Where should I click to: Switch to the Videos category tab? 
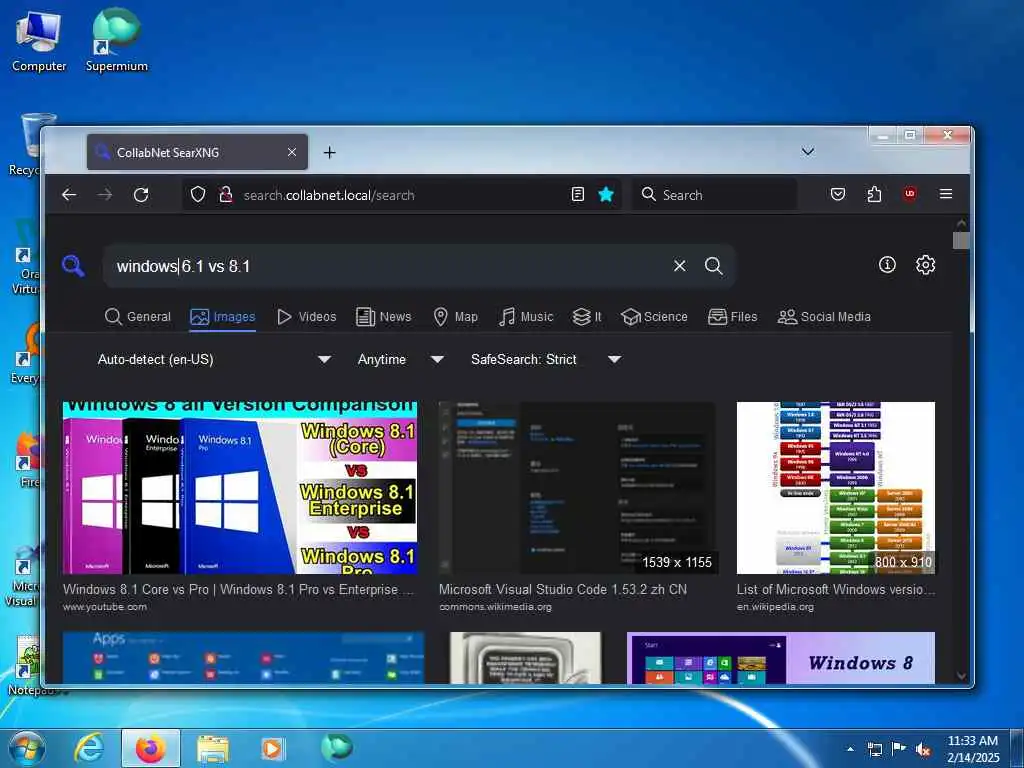pyautogui.click(x=306, y=317)
